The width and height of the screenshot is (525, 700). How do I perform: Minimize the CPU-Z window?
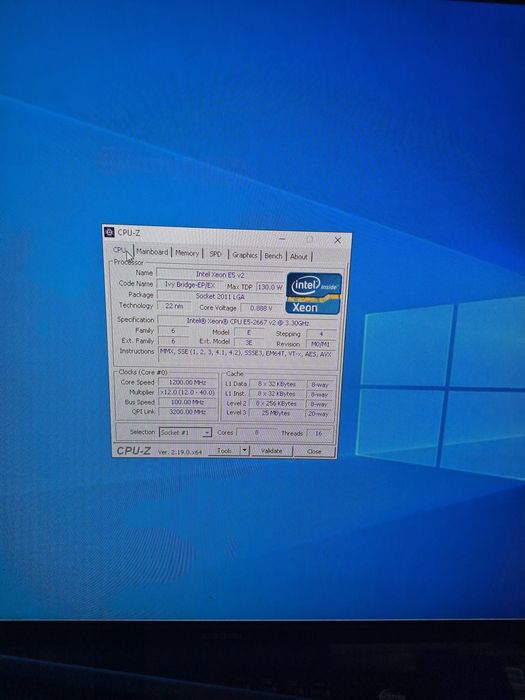(x=282, y=239)
